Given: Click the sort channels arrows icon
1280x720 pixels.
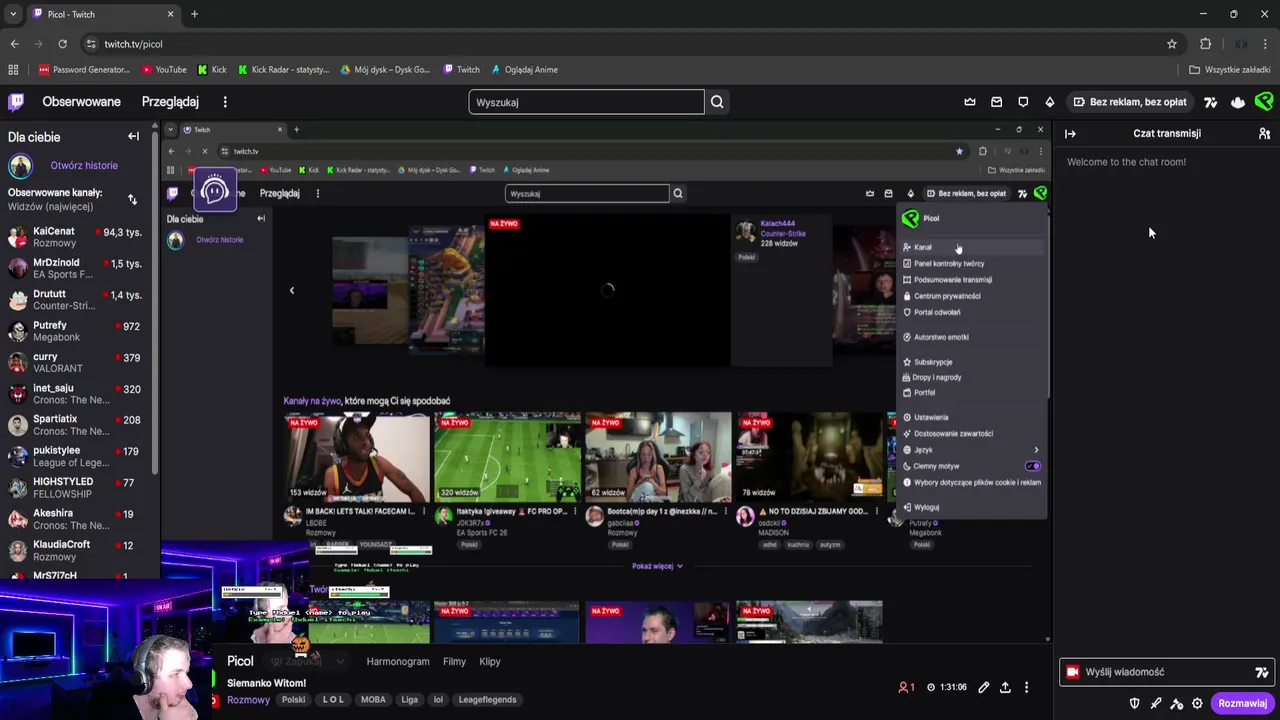Looking at the screenshot, I should (x=132, y=200).
